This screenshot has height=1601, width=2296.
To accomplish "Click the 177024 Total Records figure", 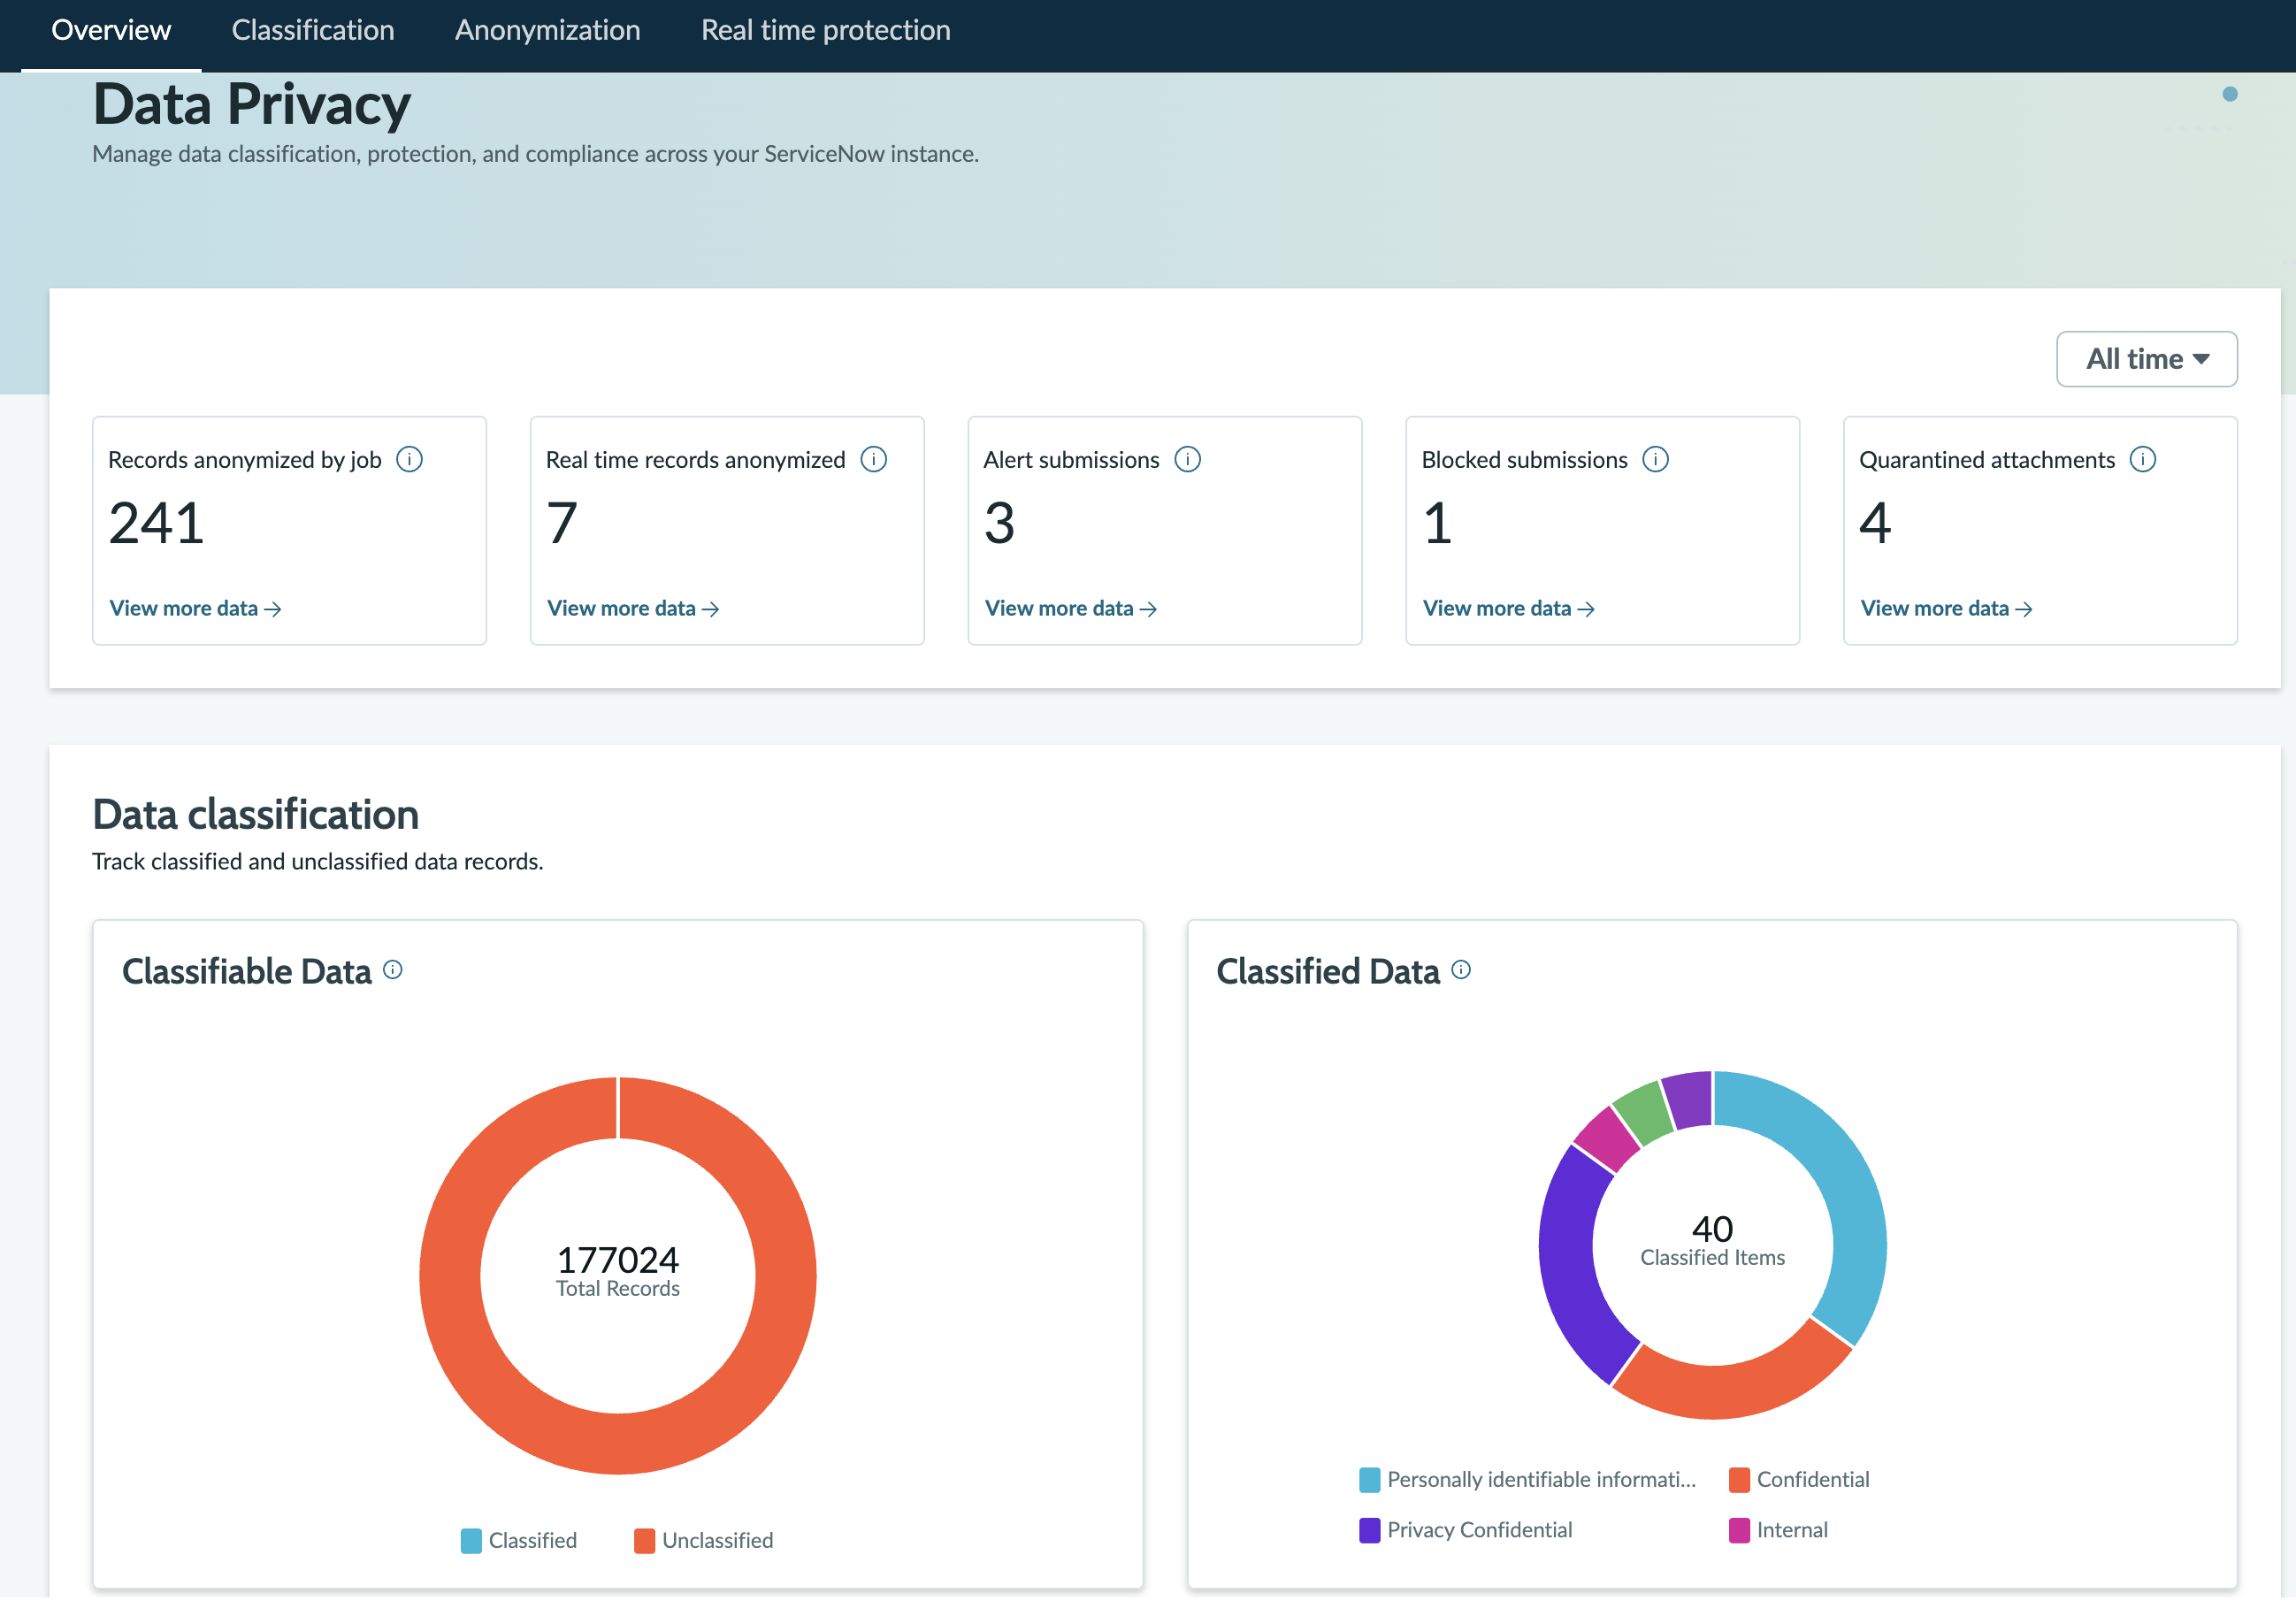I will click(x=618, y=1261).
